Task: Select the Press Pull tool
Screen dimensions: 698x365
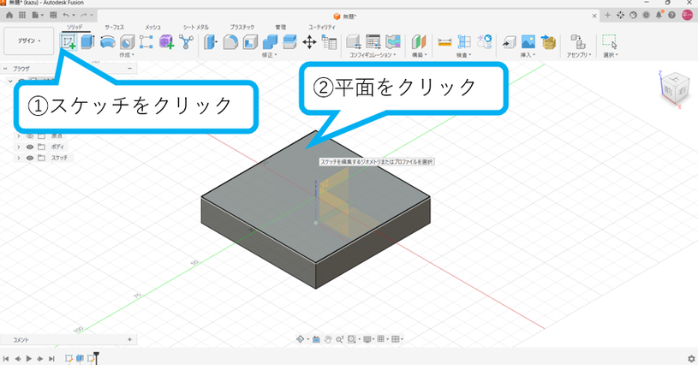Action: click(x=210, y=42)
